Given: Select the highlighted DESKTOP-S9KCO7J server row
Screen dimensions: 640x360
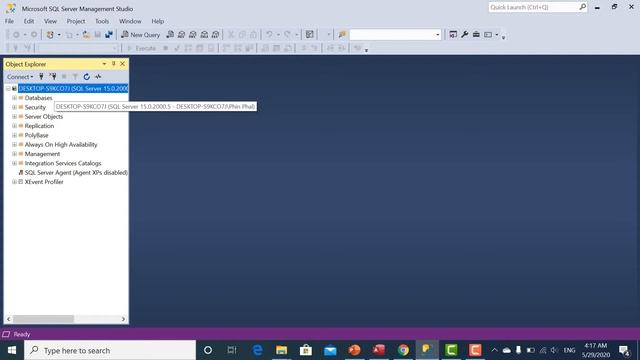Looking at the screenshot, I should [x=73, y=88].
